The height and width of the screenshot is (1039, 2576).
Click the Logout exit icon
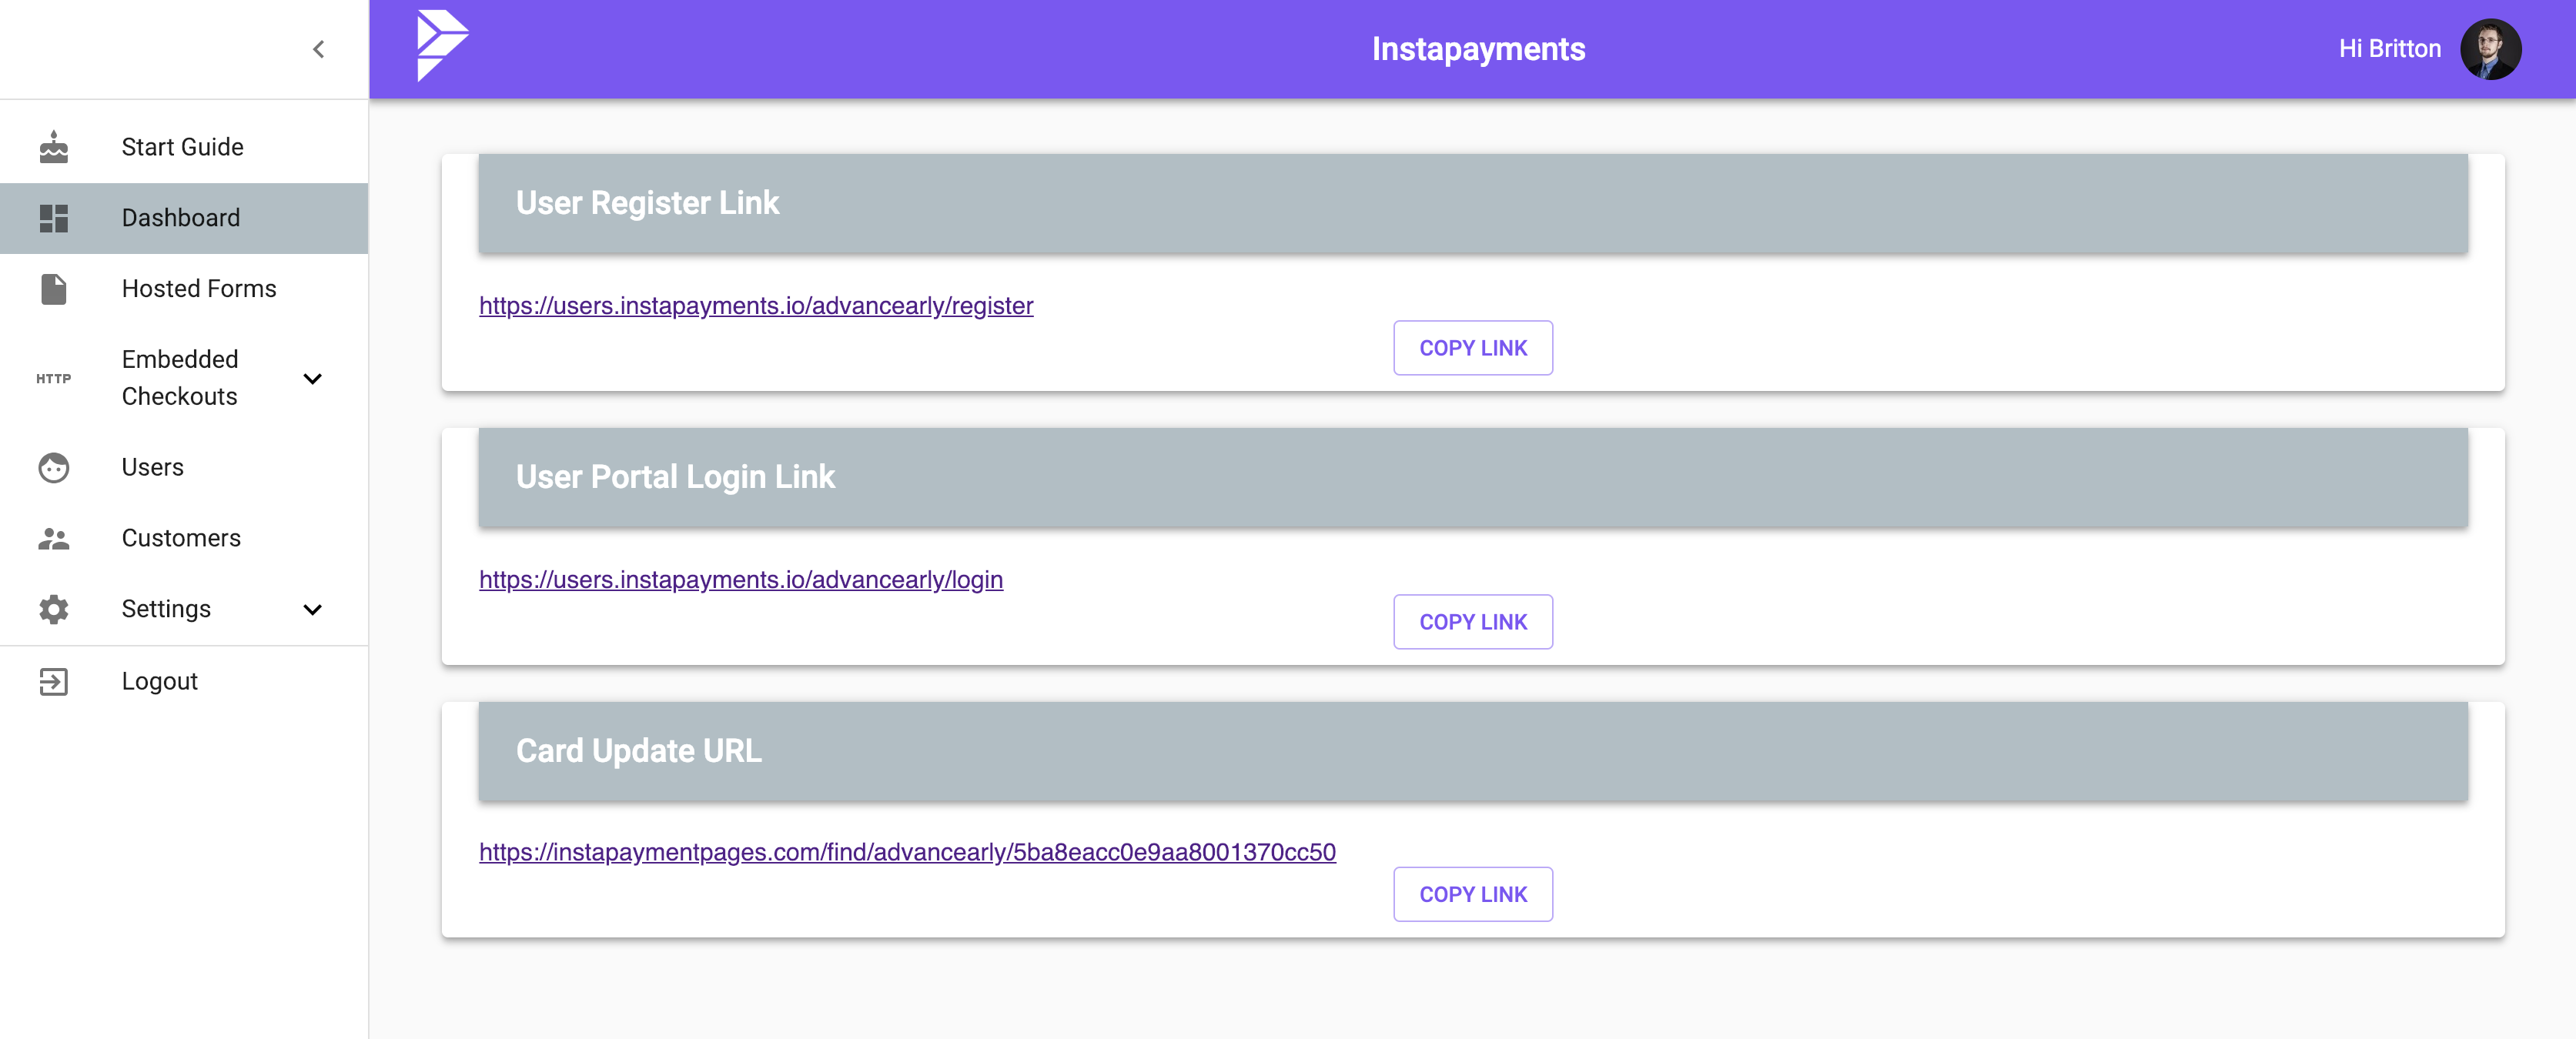coord(53,681)
